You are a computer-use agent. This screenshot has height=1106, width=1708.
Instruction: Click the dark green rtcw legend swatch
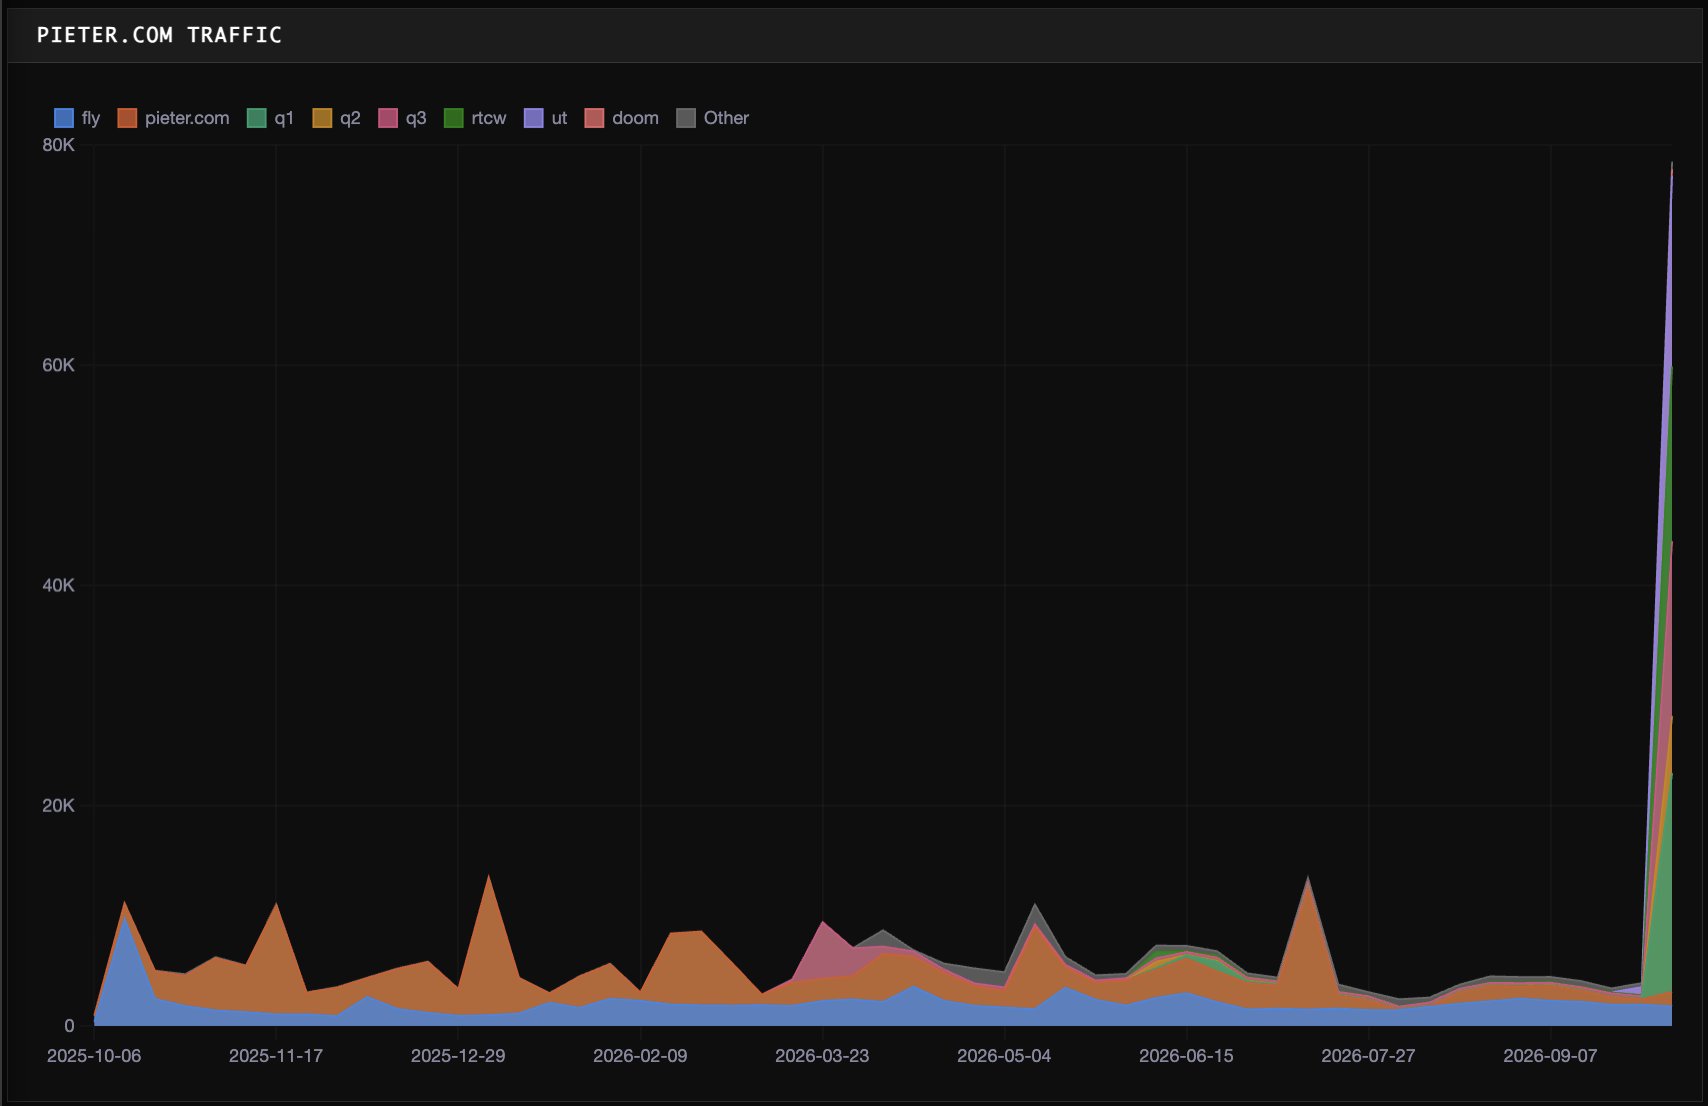[x=454, y=118]
